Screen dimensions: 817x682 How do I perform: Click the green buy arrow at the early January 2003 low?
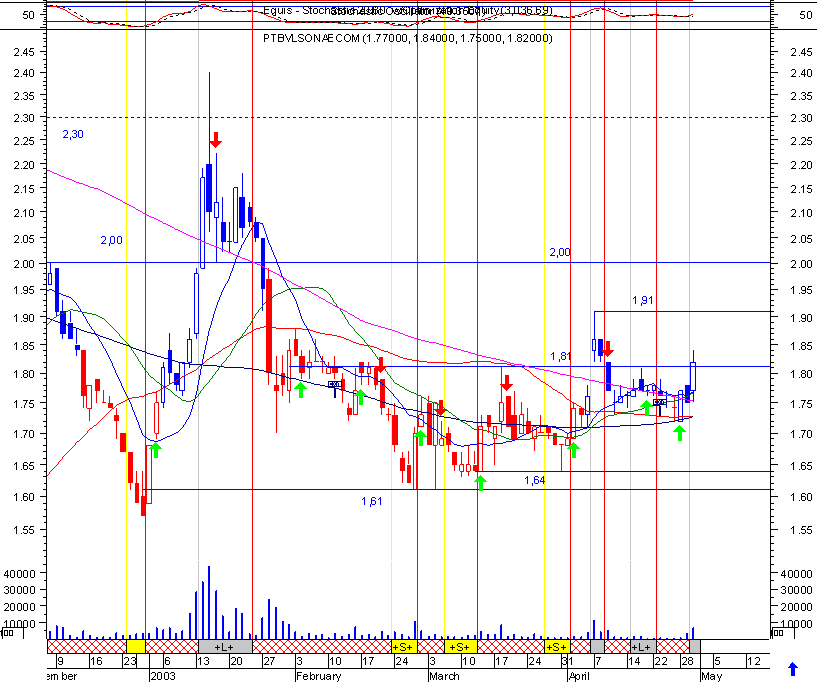coord(155,449)
